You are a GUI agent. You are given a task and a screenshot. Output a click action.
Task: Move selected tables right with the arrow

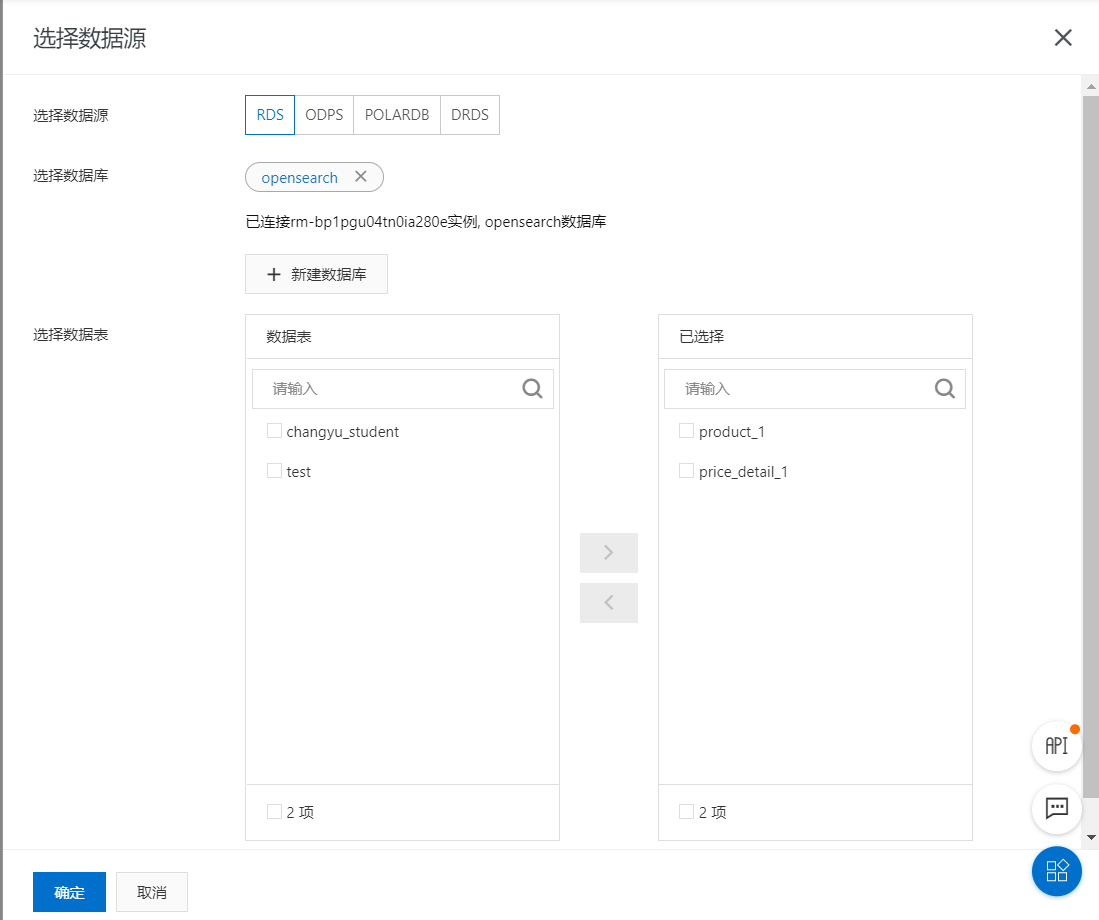pyautogui.click(x=608, y=552)
